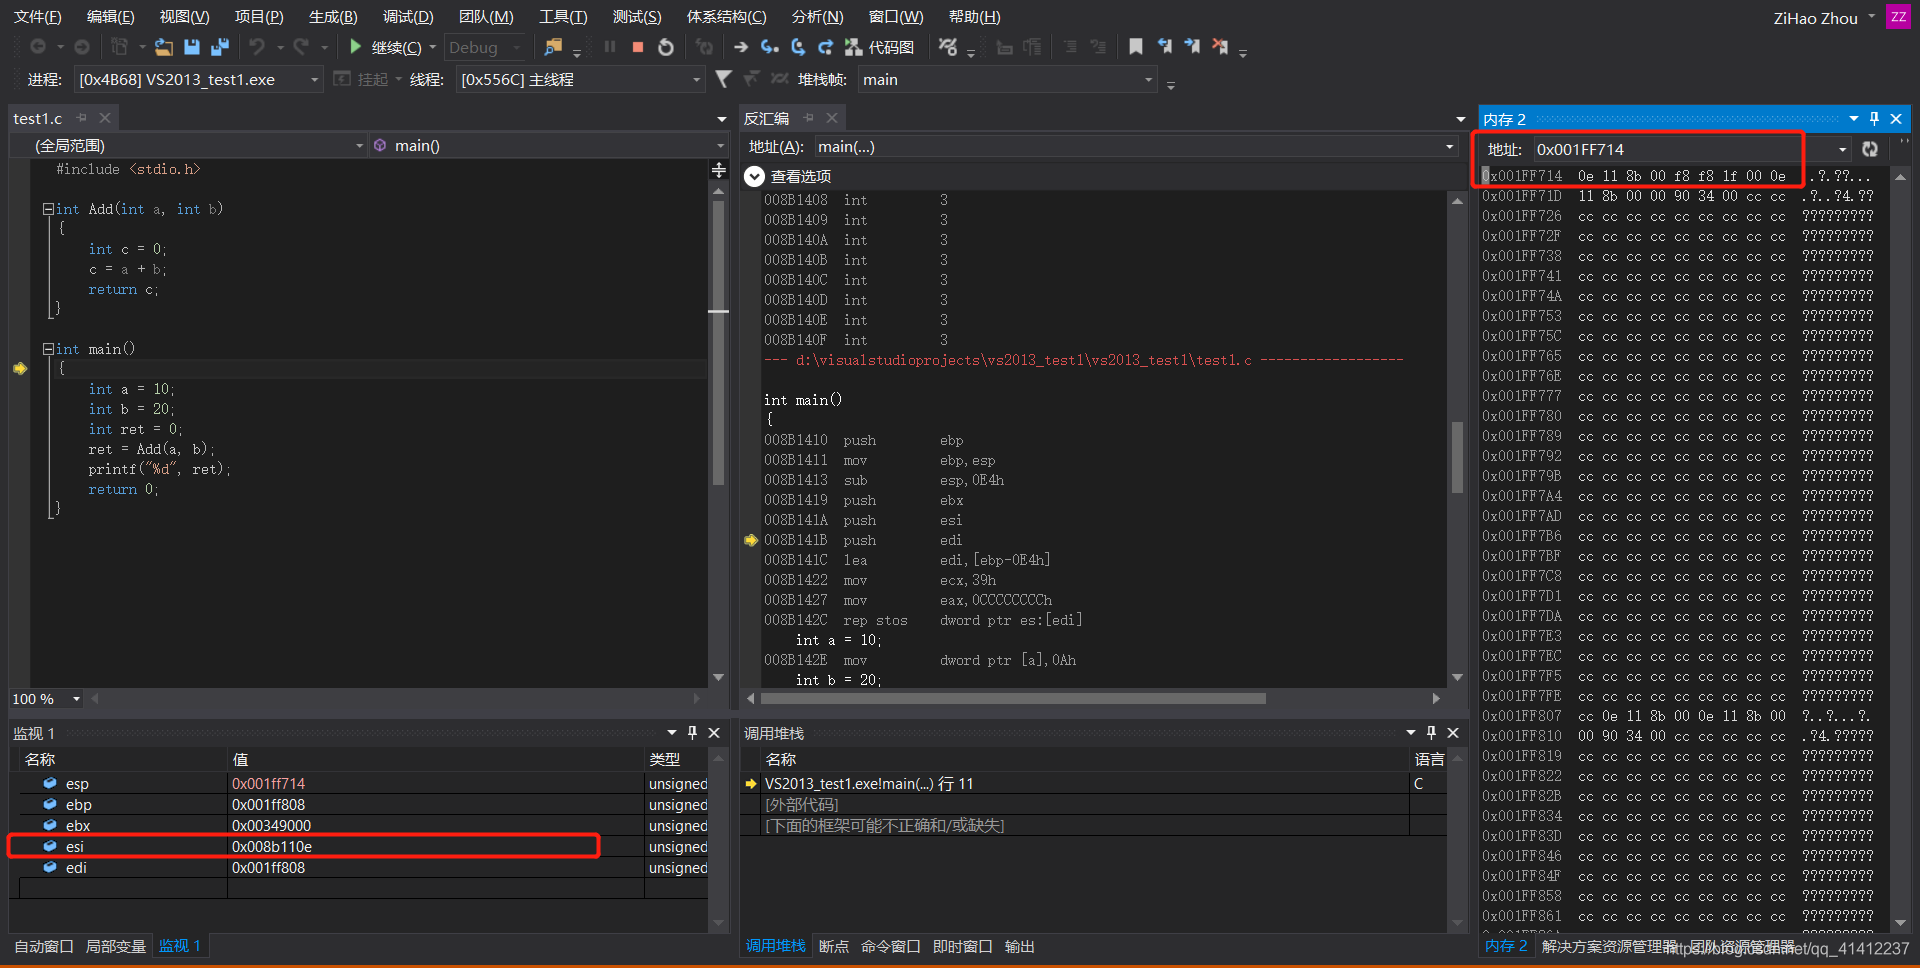Open the main() member dropdown in editor
The width and height of the screenshot is (1920, 968).
click(x=548, y=146)
